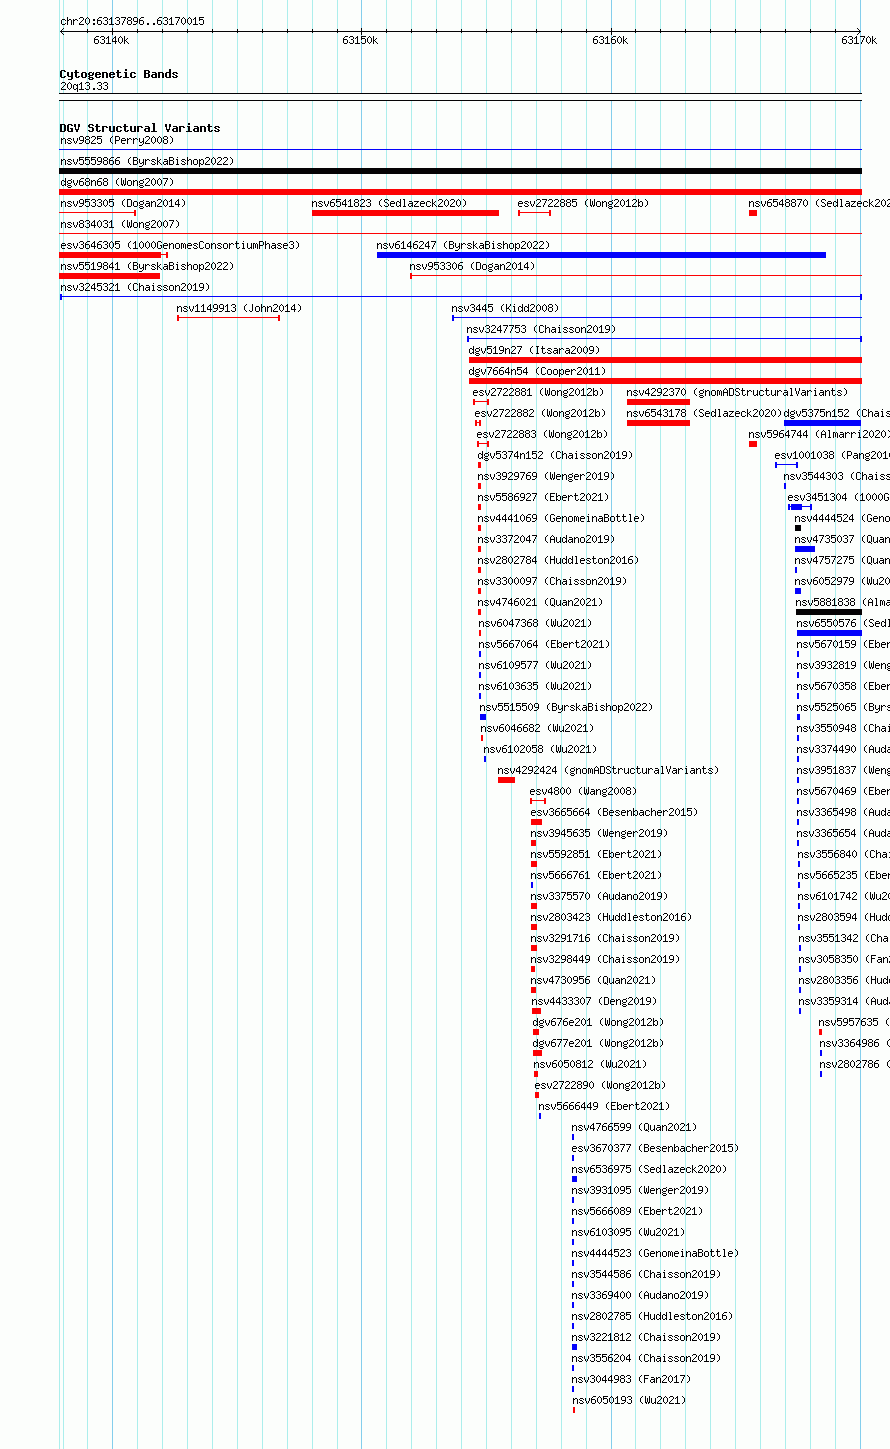The image size is (890, 1449).
Task: Click the red bar under nsv4292370 (gnomADStructuralVariants)
Action: point(658,402)
